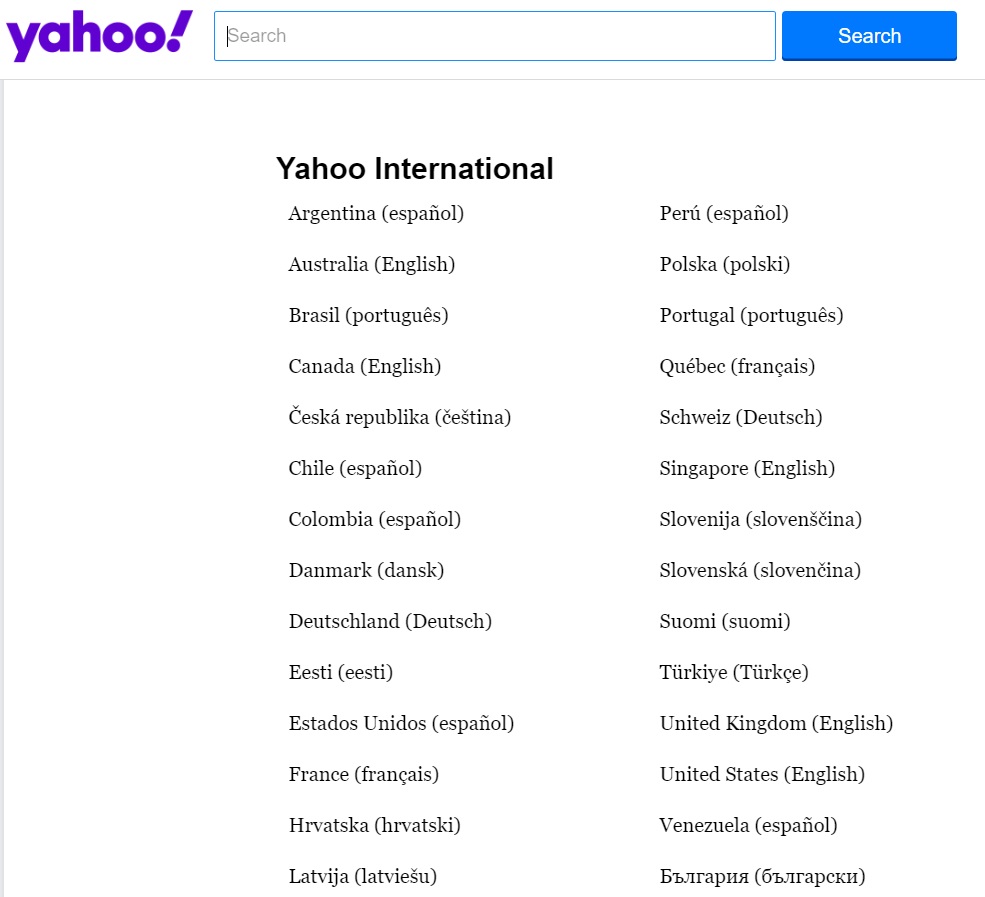Select Colombia (español)
Screen dimensions: 985x897
pos(374,519)
